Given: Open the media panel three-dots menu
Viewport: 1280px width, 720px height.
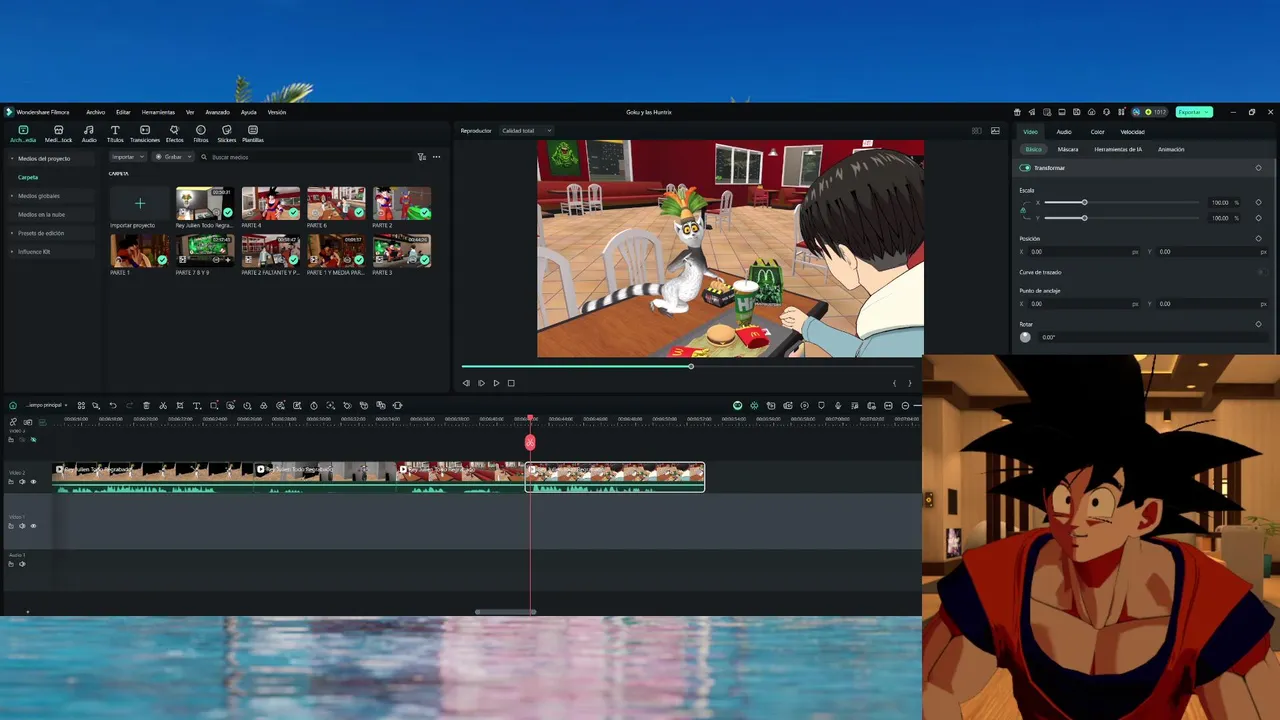Looking at the screenshot, I should click(x=436, y=157).
